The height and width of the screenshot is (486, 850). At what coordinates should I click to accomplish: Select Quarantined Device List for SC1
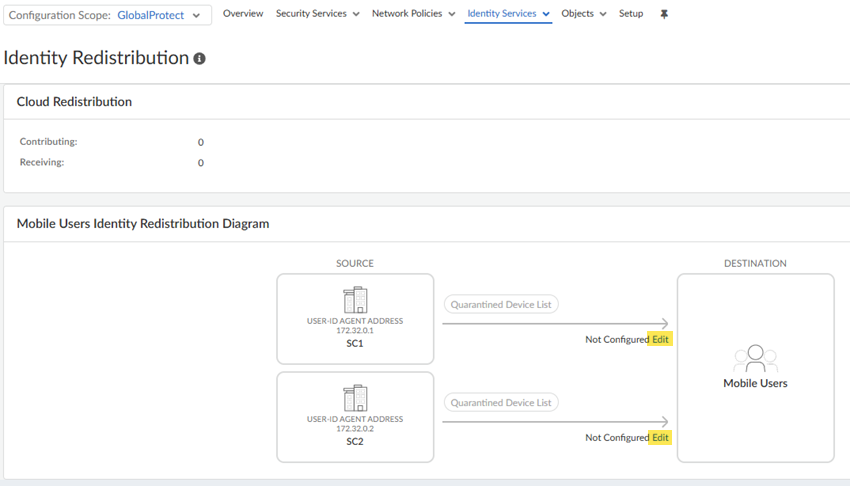click(500, 304)
